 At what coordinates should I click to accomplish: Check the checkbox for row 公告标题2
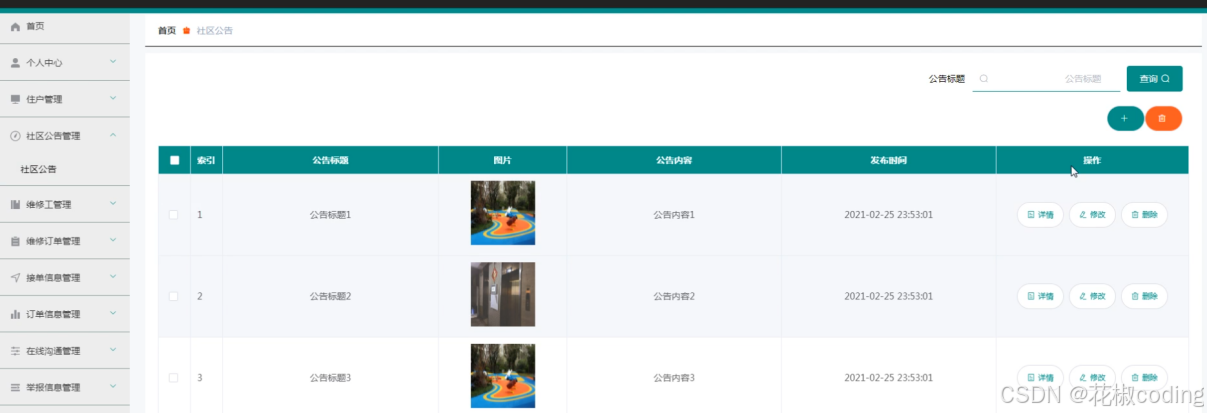click(174, 296)
